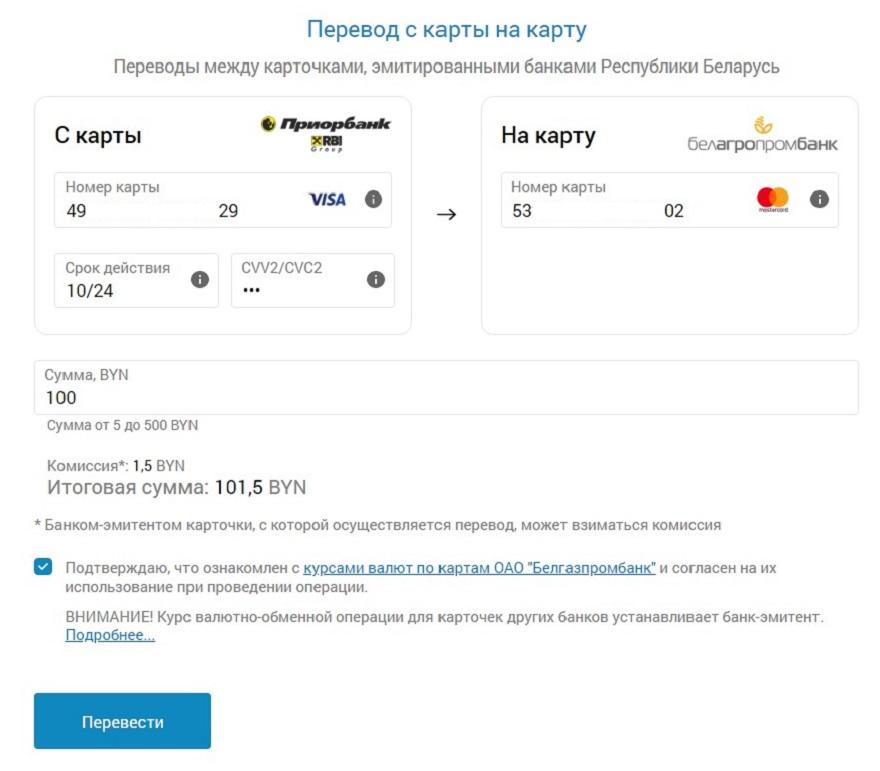The image size is (880, 771).
Task: Click the Priorbank logo on the source card
Action: tap(326, 131)
